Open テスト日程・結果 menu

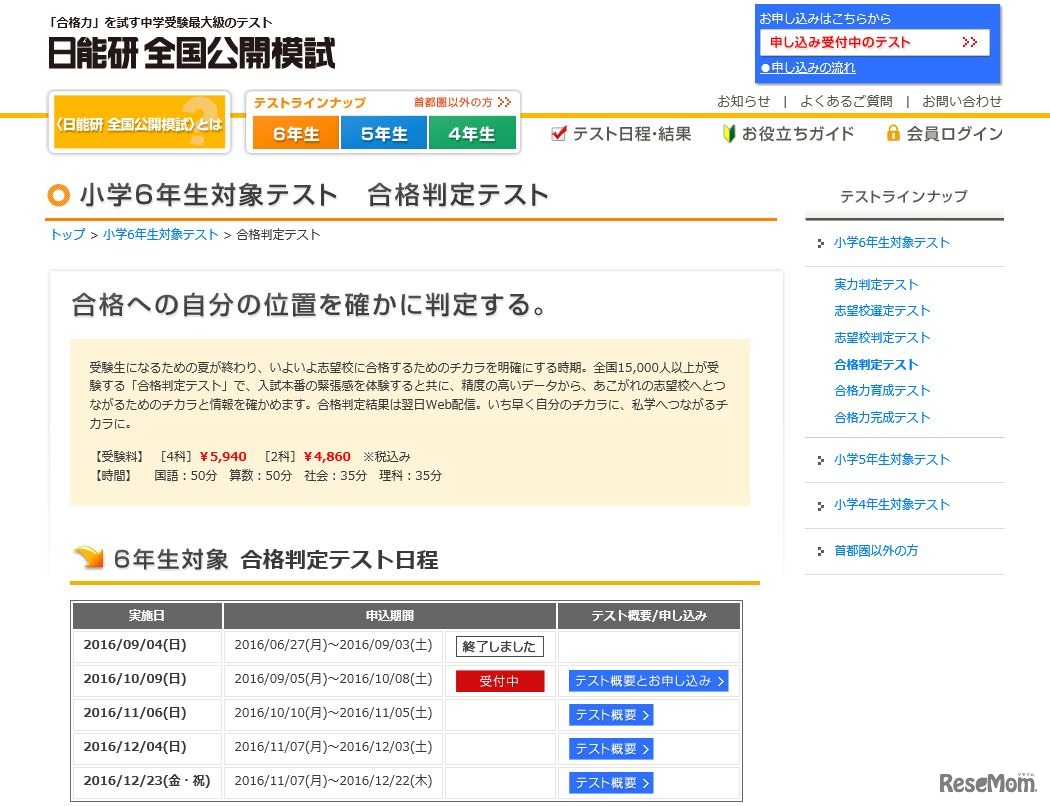coord(631,134)
